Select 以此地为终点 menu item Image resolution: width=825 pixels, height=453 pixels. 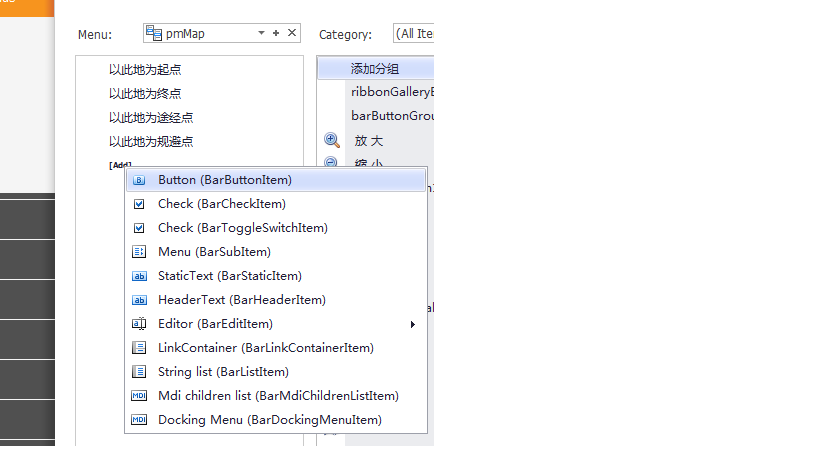point(145,94)
